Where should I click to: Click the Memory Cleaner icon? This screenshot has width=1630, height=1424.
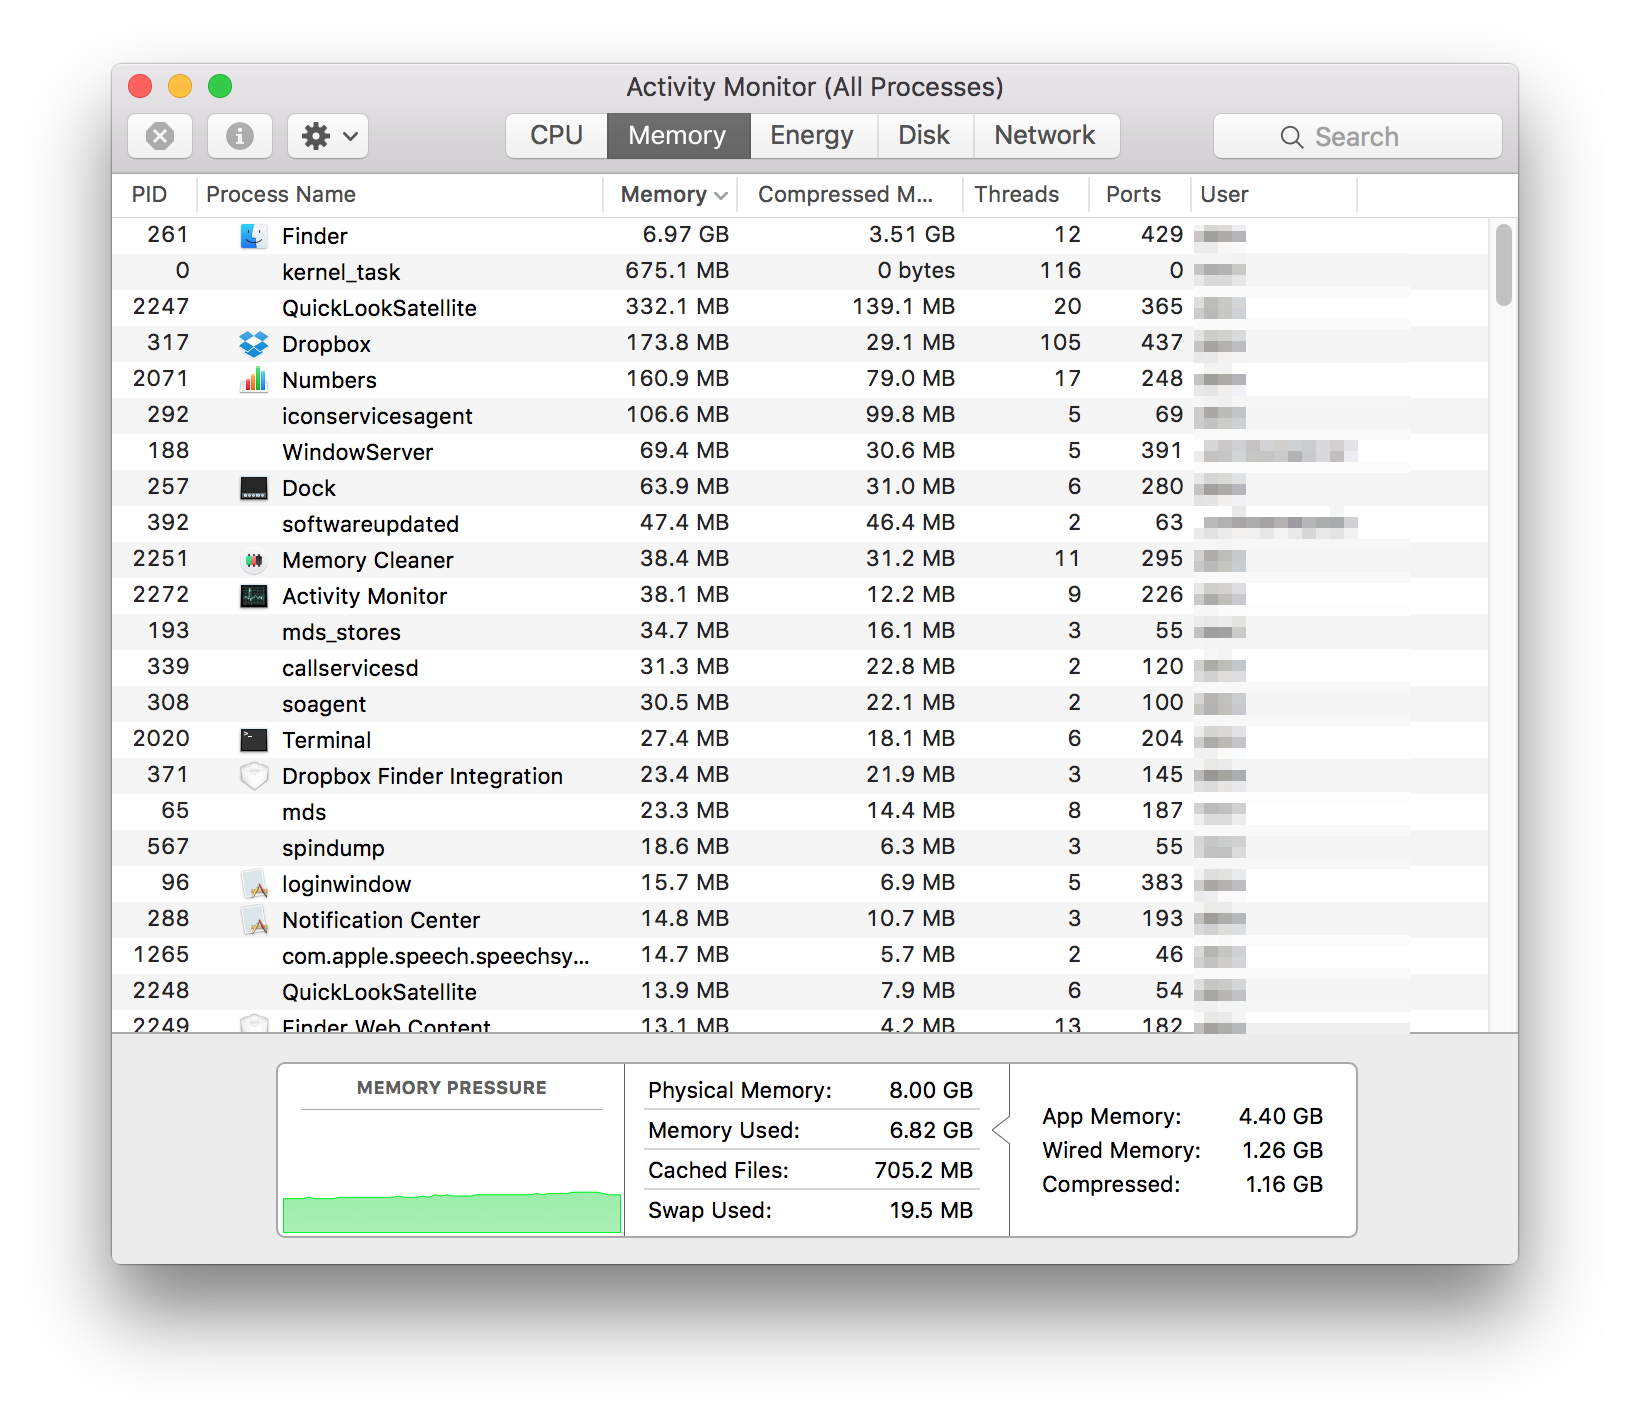[254, 560]
